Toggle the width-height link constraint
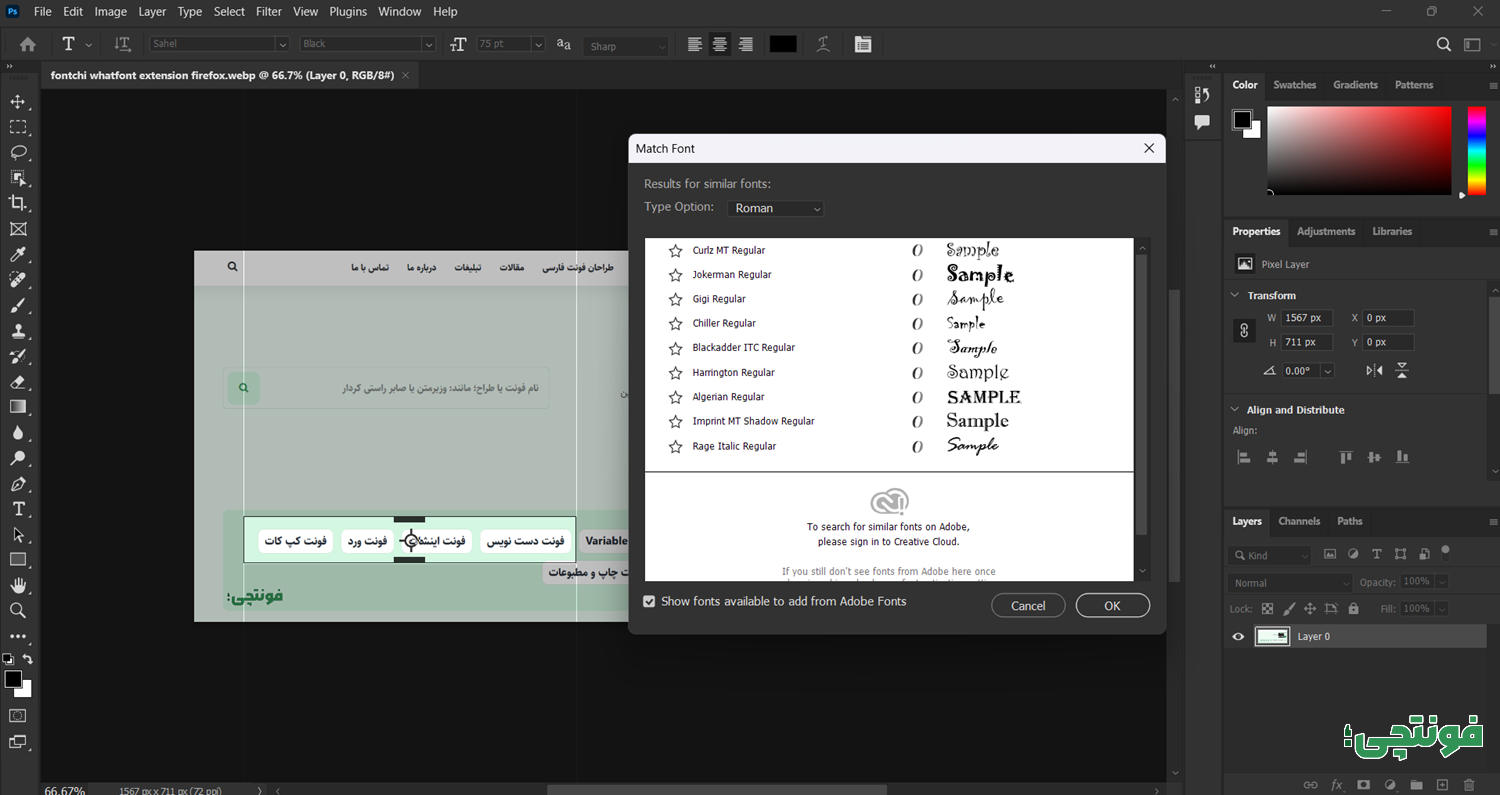The image size is (1500, 795). 1244,330
